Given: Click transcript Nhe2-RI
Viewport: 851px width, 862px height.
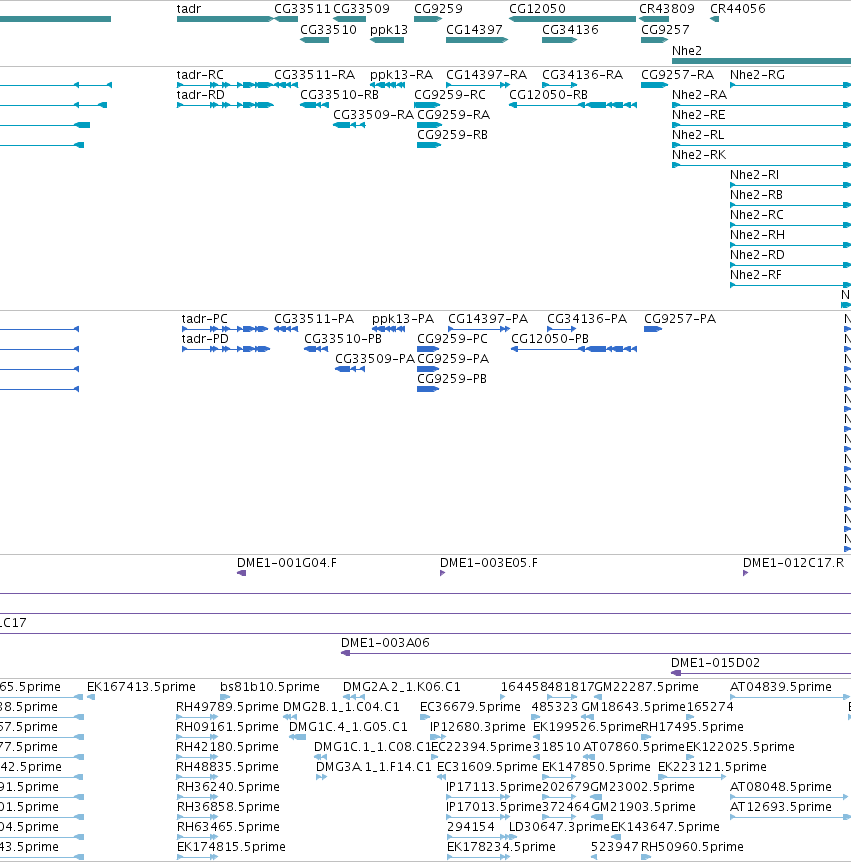Looking at the screenshot, I should [754, 175].
